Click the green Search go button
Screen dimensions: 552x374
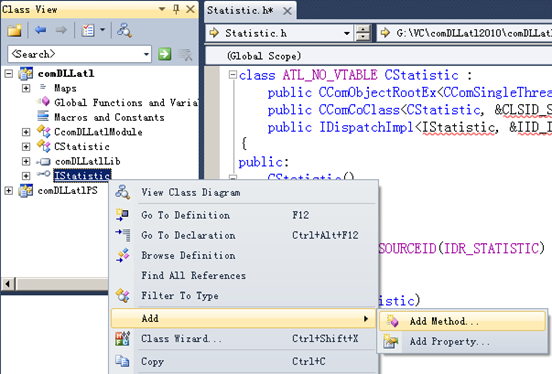point(164,54)
